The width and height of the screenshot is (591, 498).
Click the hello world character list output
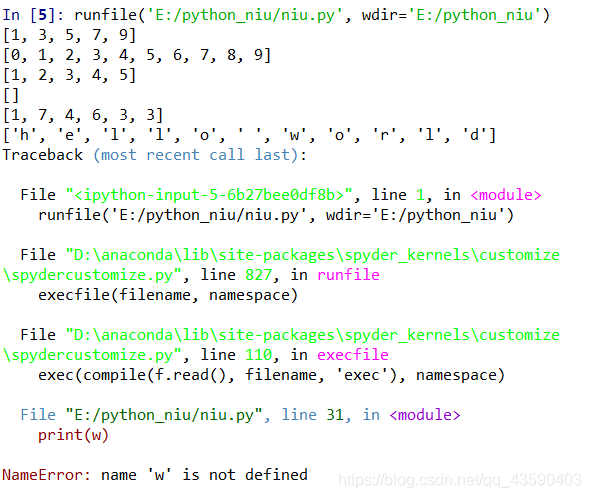pyautogui.click(x=249, y=135)
